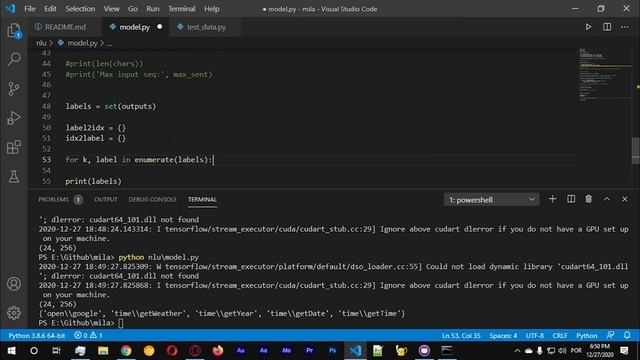Open Premiere Pro from the taskbar
Viewport: 640px width, 360px height.
tap(309, 351)
